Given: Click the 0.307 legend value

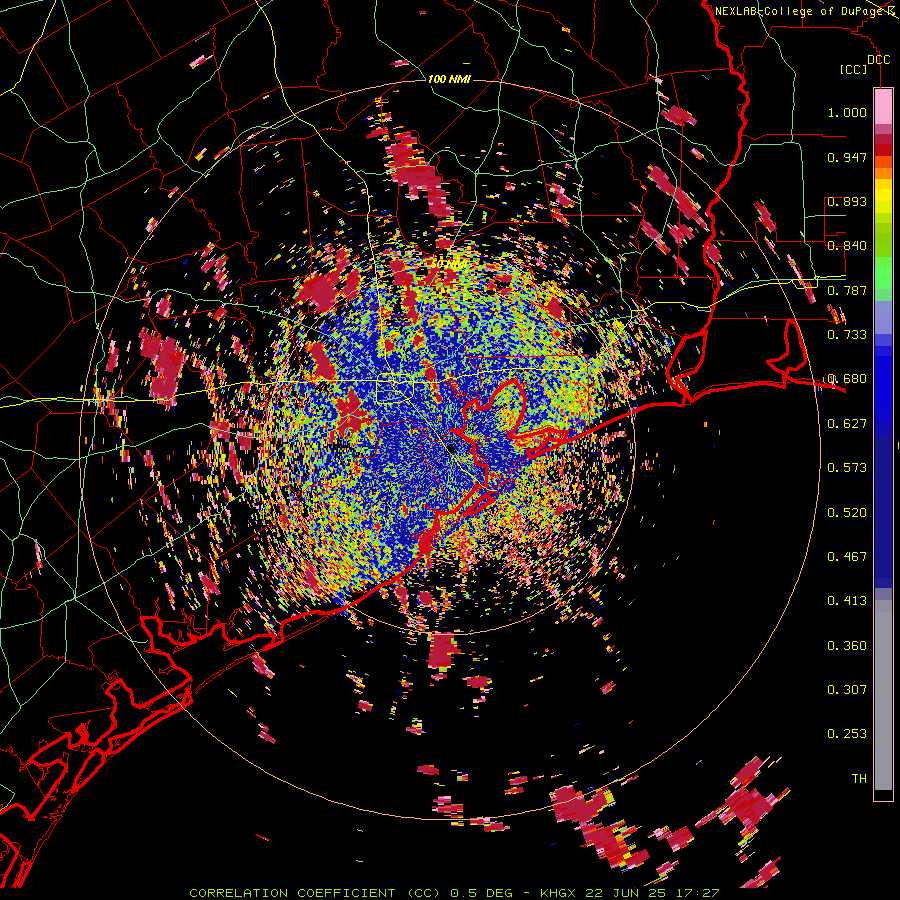Looking at the screenshot, I should 847,689.
